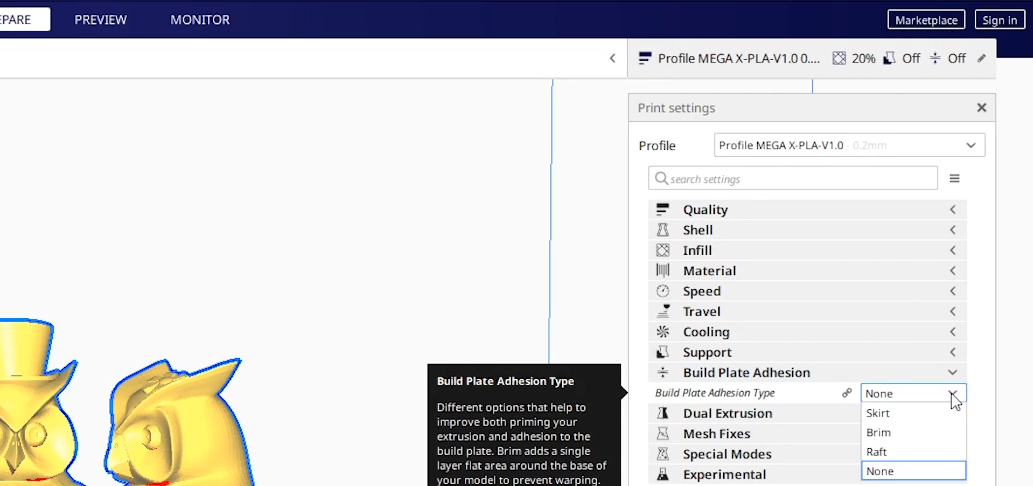Click the infill 20% icon in summary bar
Image resolution: width=1033 pixels, height=486 pixels.
tap(839, 59)
